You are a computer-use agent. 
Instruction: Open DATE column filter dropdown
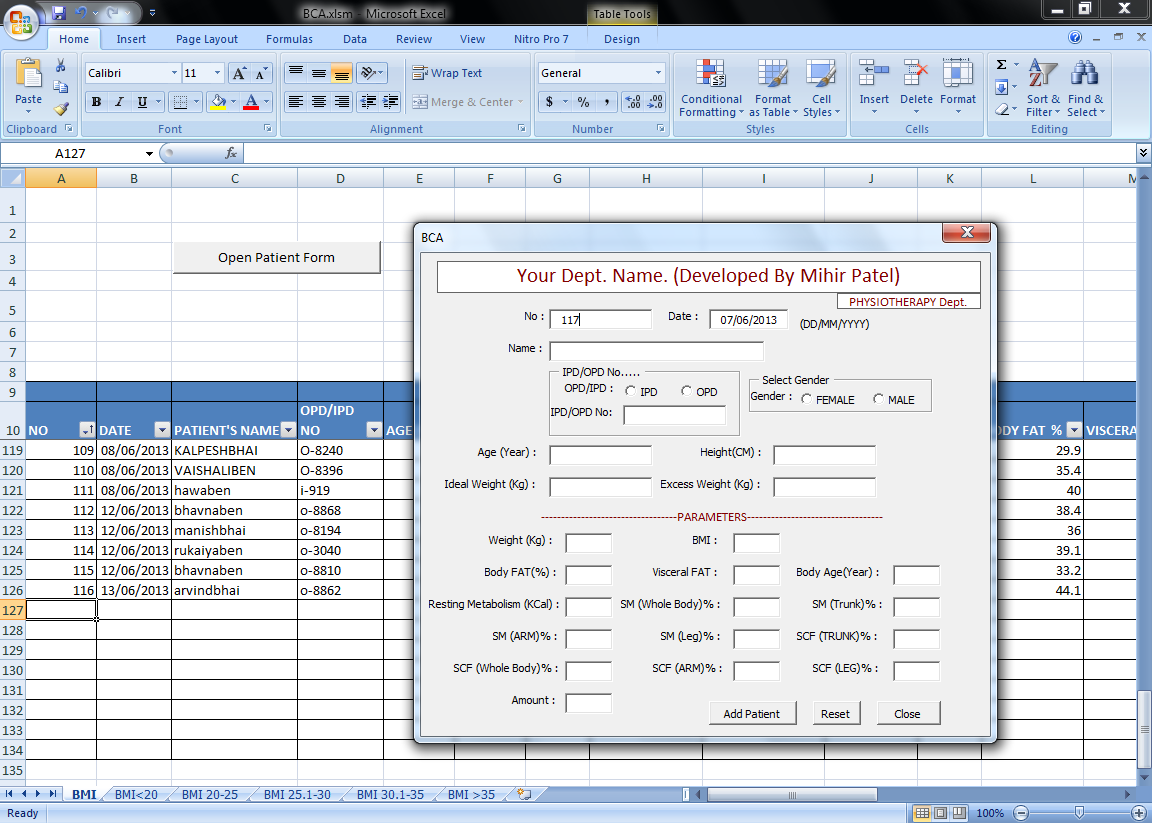(162, 430)
